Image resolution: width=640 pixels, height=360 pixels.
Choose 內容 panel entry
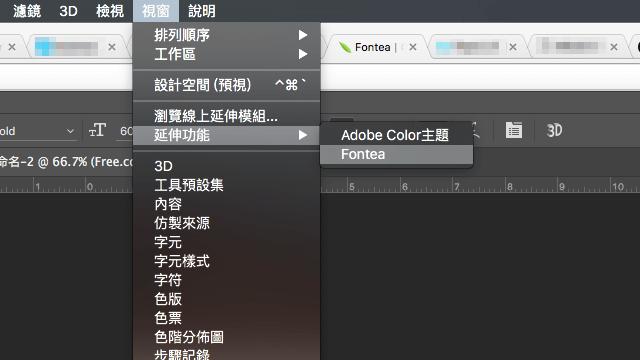coord(227,204)
